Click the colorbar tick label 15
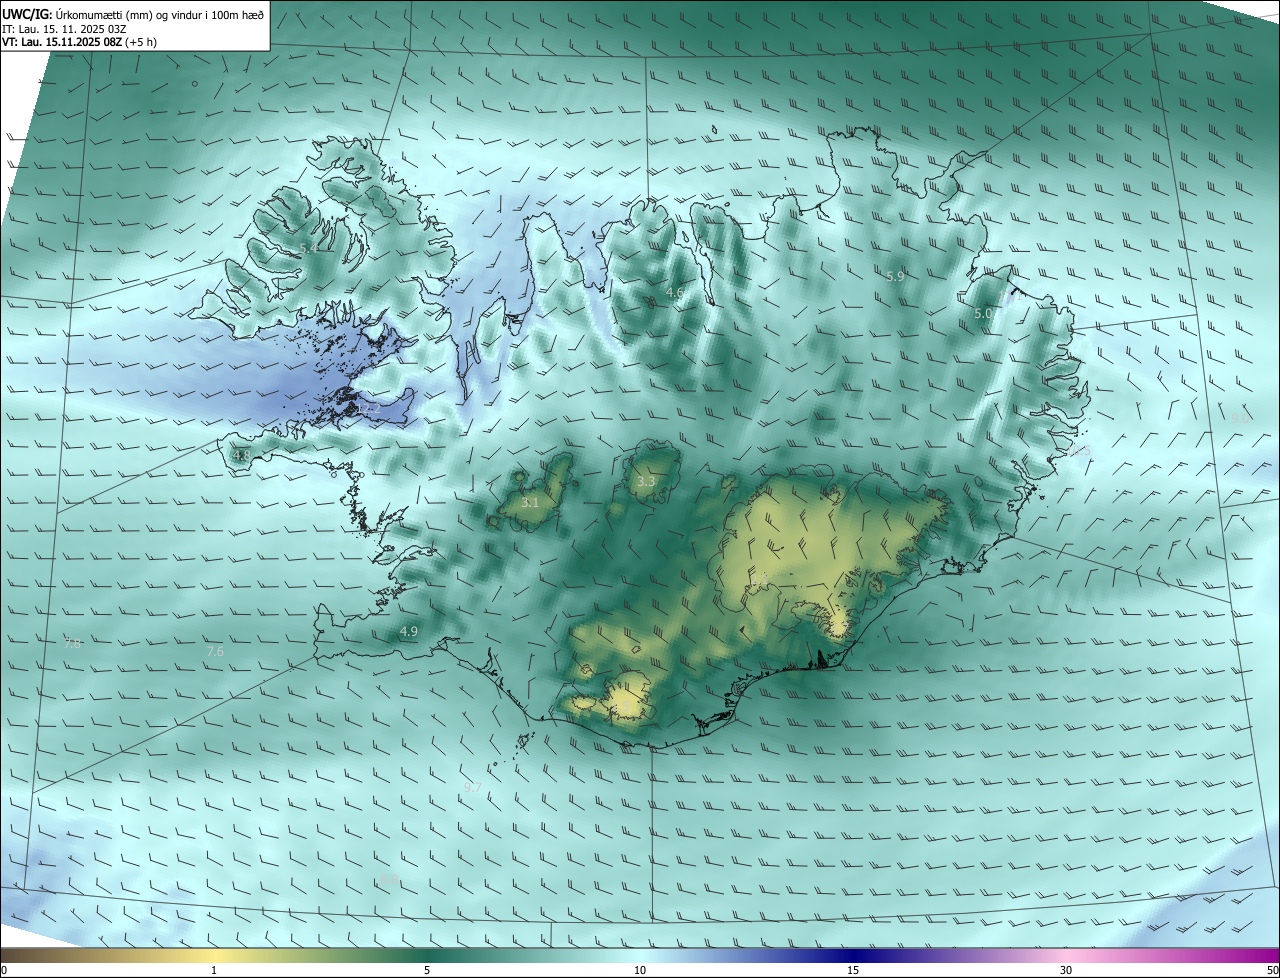 pyautogui.click(x=853, y=970)
